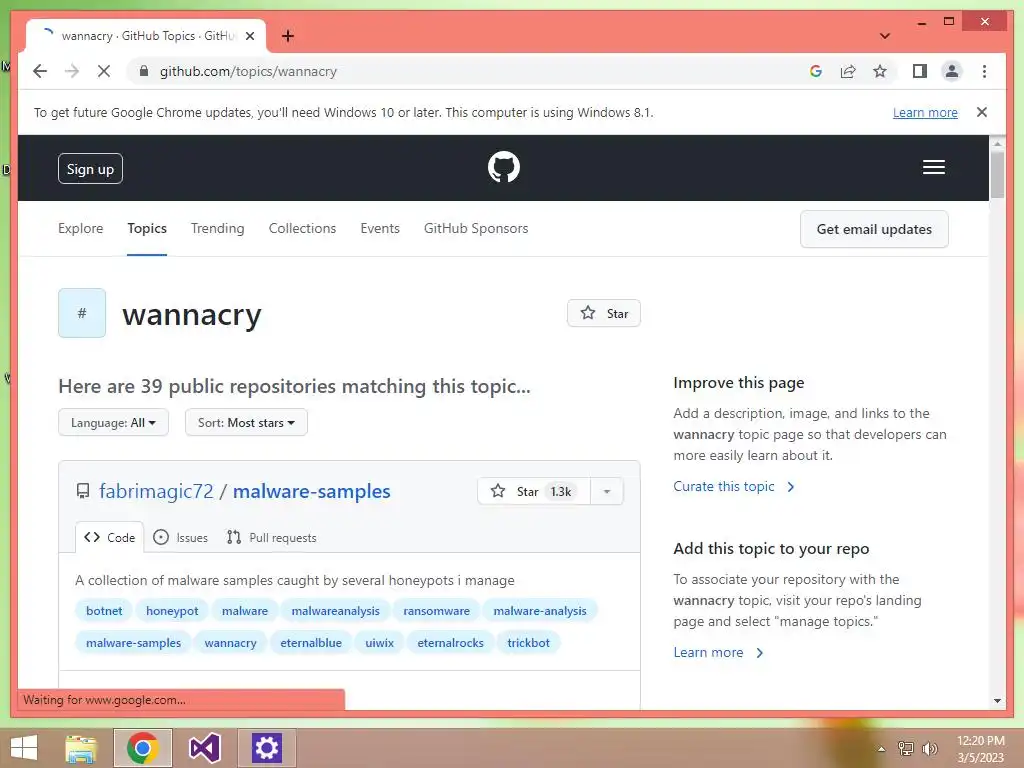Click the hashtag topic icon beside wannacry

point(82,313)
